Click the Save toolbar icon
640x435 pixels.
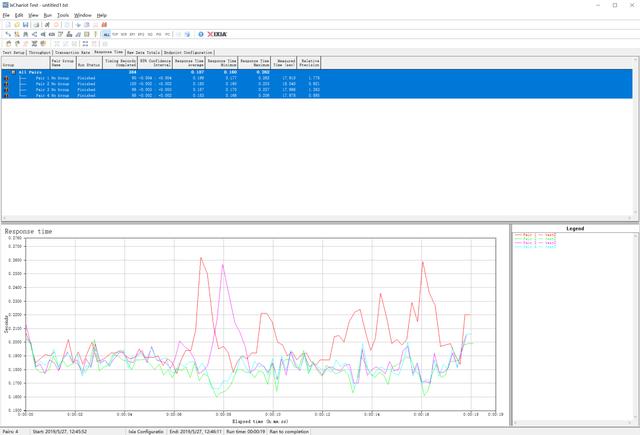click(23, 24)
